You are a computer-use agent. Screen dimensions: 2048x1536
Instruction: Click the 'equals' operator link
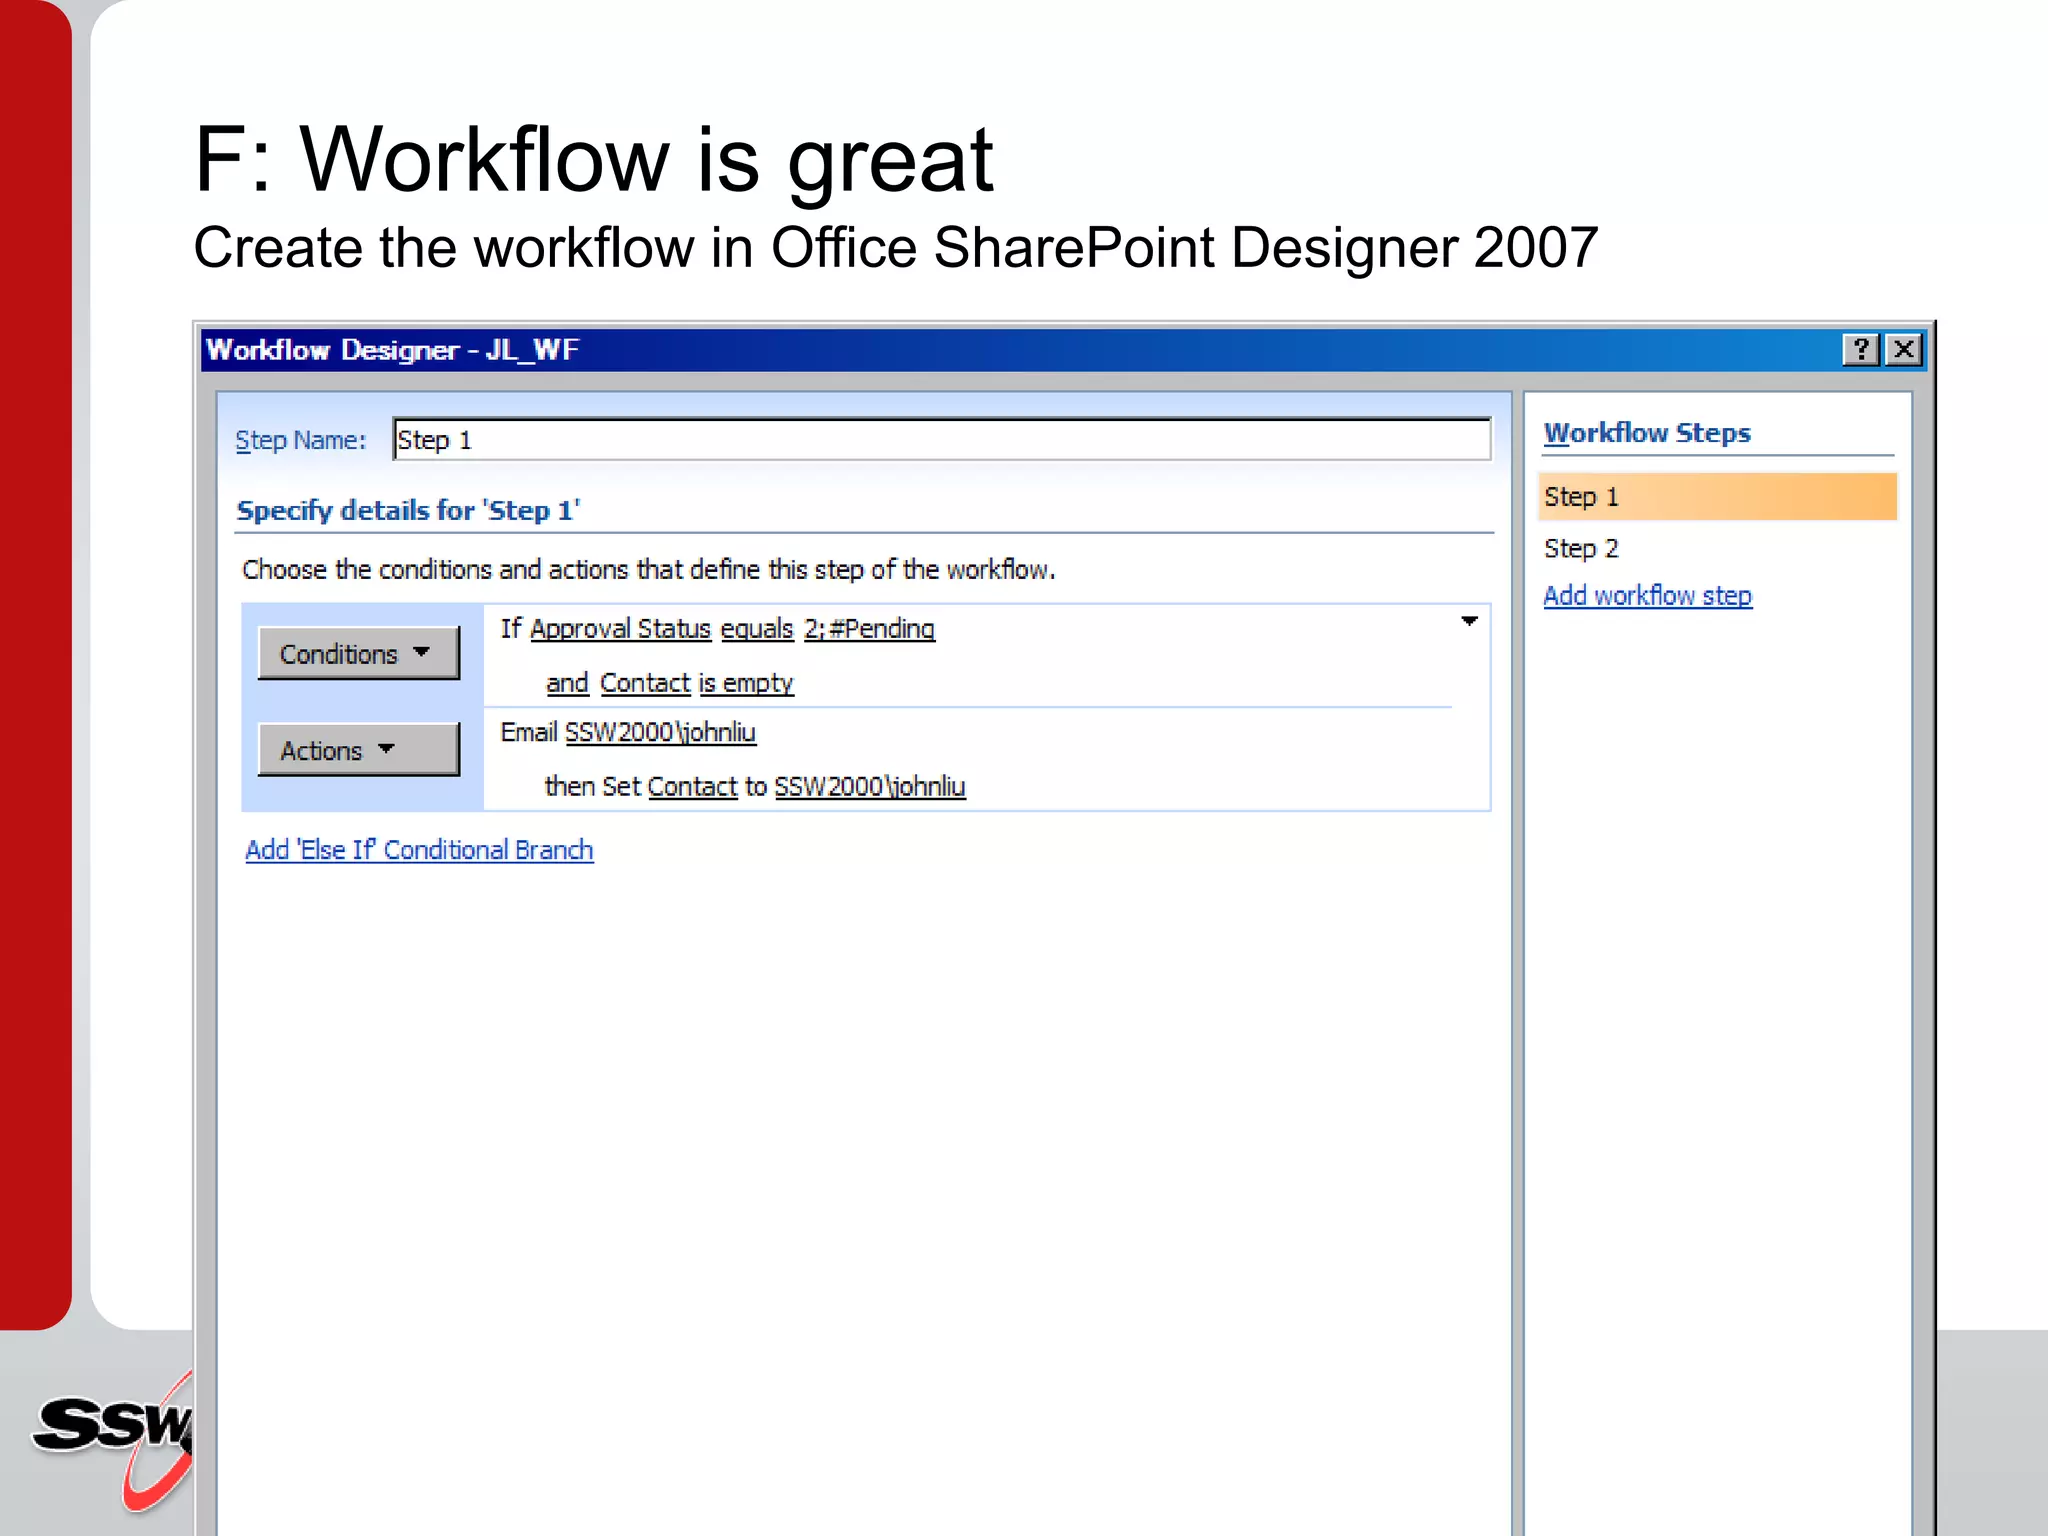757,629
